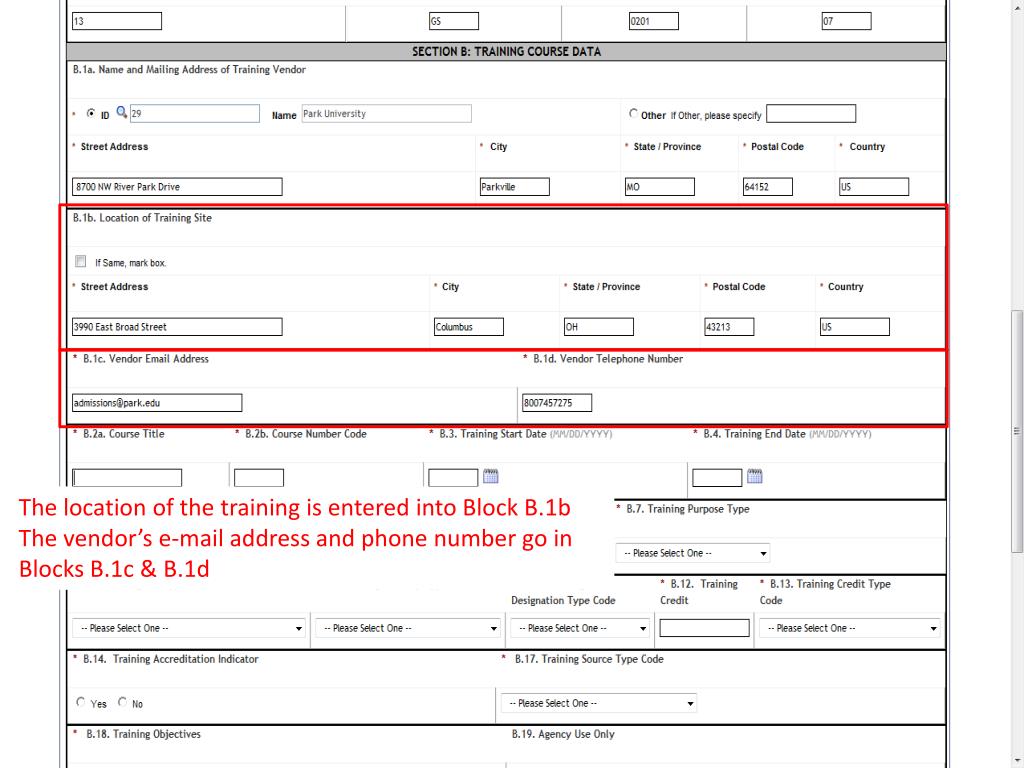Click the B.2b Course Number Code input field
This screenshot has width=1024, height=768.
coord(259,478)
